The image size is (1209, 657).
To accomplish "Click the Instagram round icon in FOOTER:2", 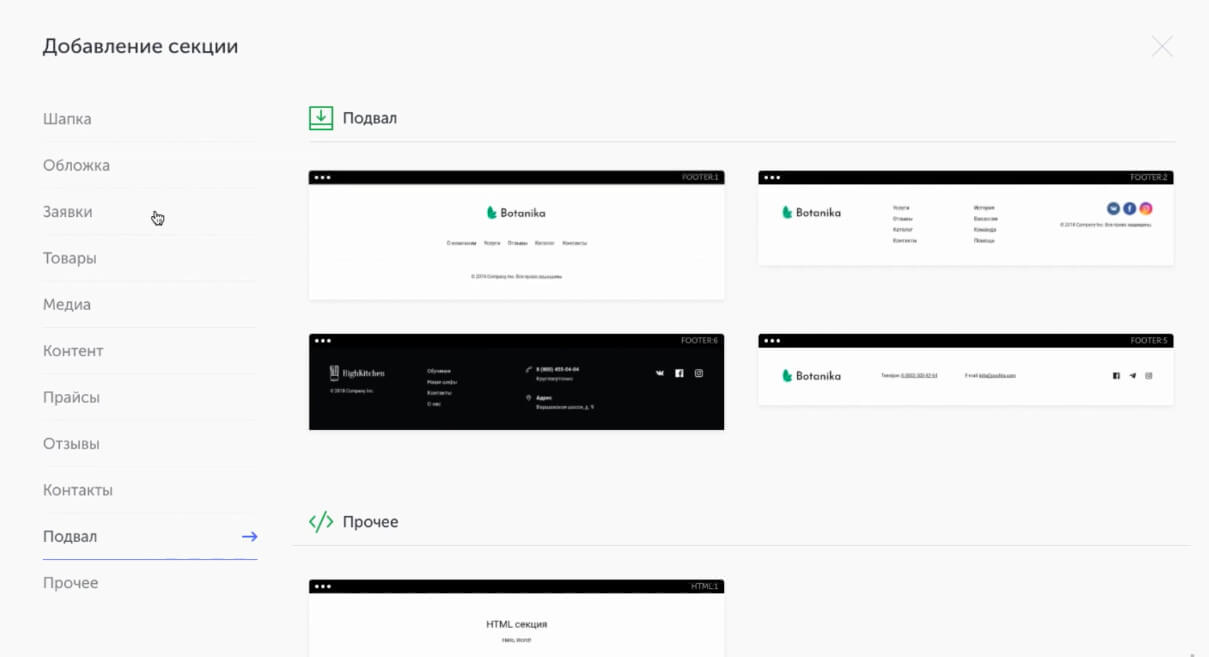I will (x=1146, y=208).
